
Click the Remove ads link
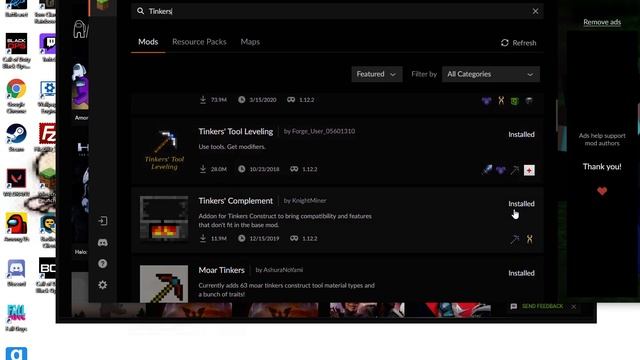pos(602,22)
